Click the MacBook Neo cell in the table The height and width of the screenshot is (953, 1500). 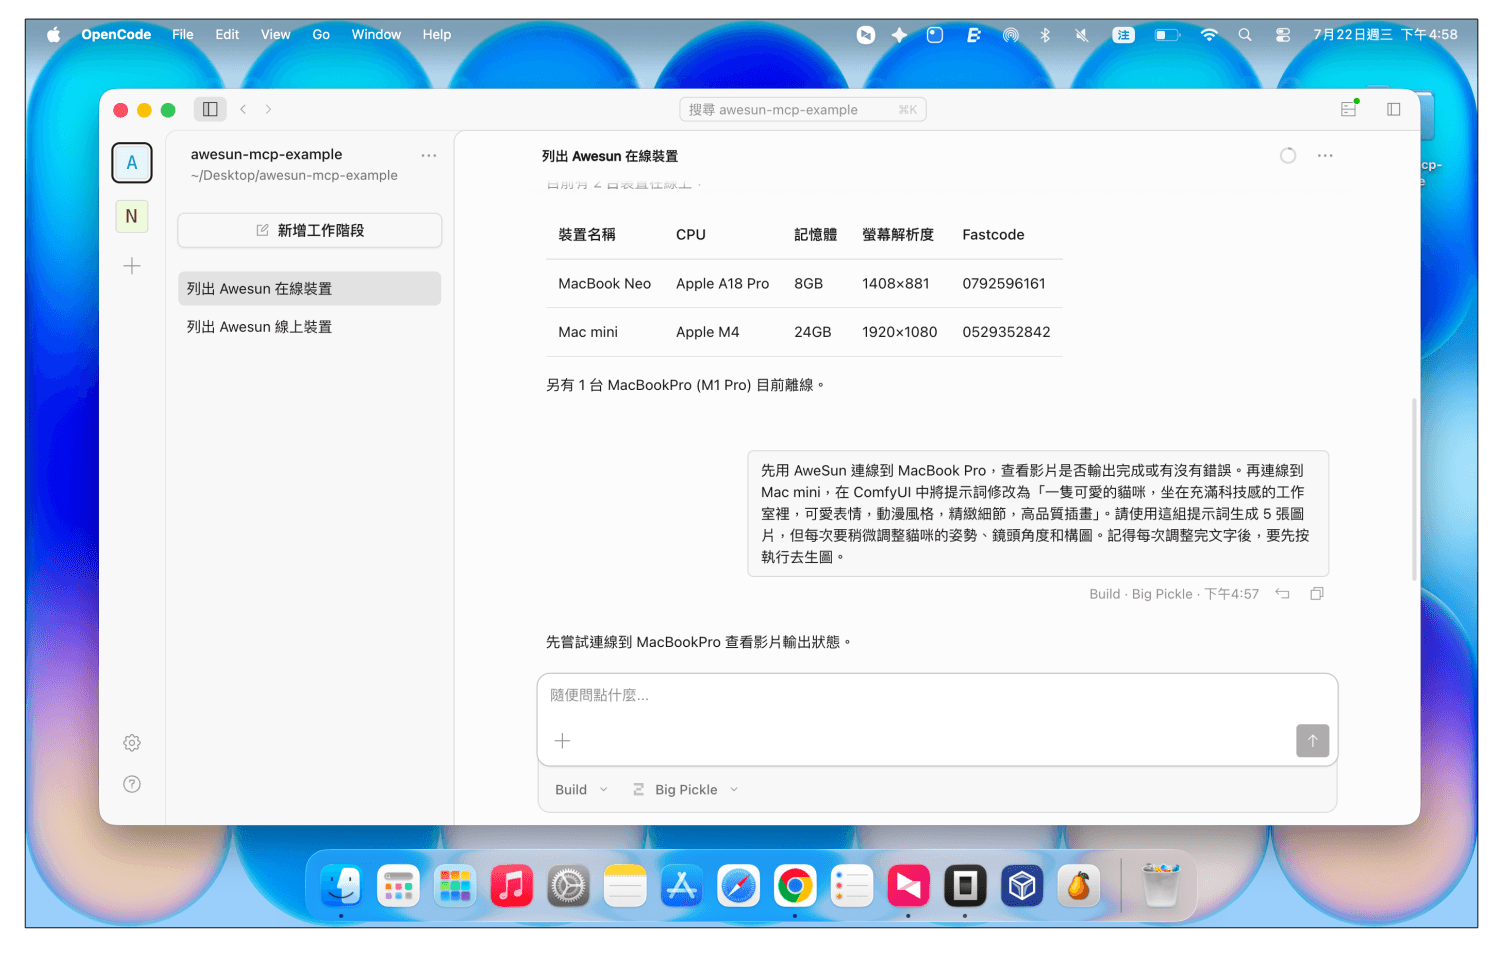605,284
